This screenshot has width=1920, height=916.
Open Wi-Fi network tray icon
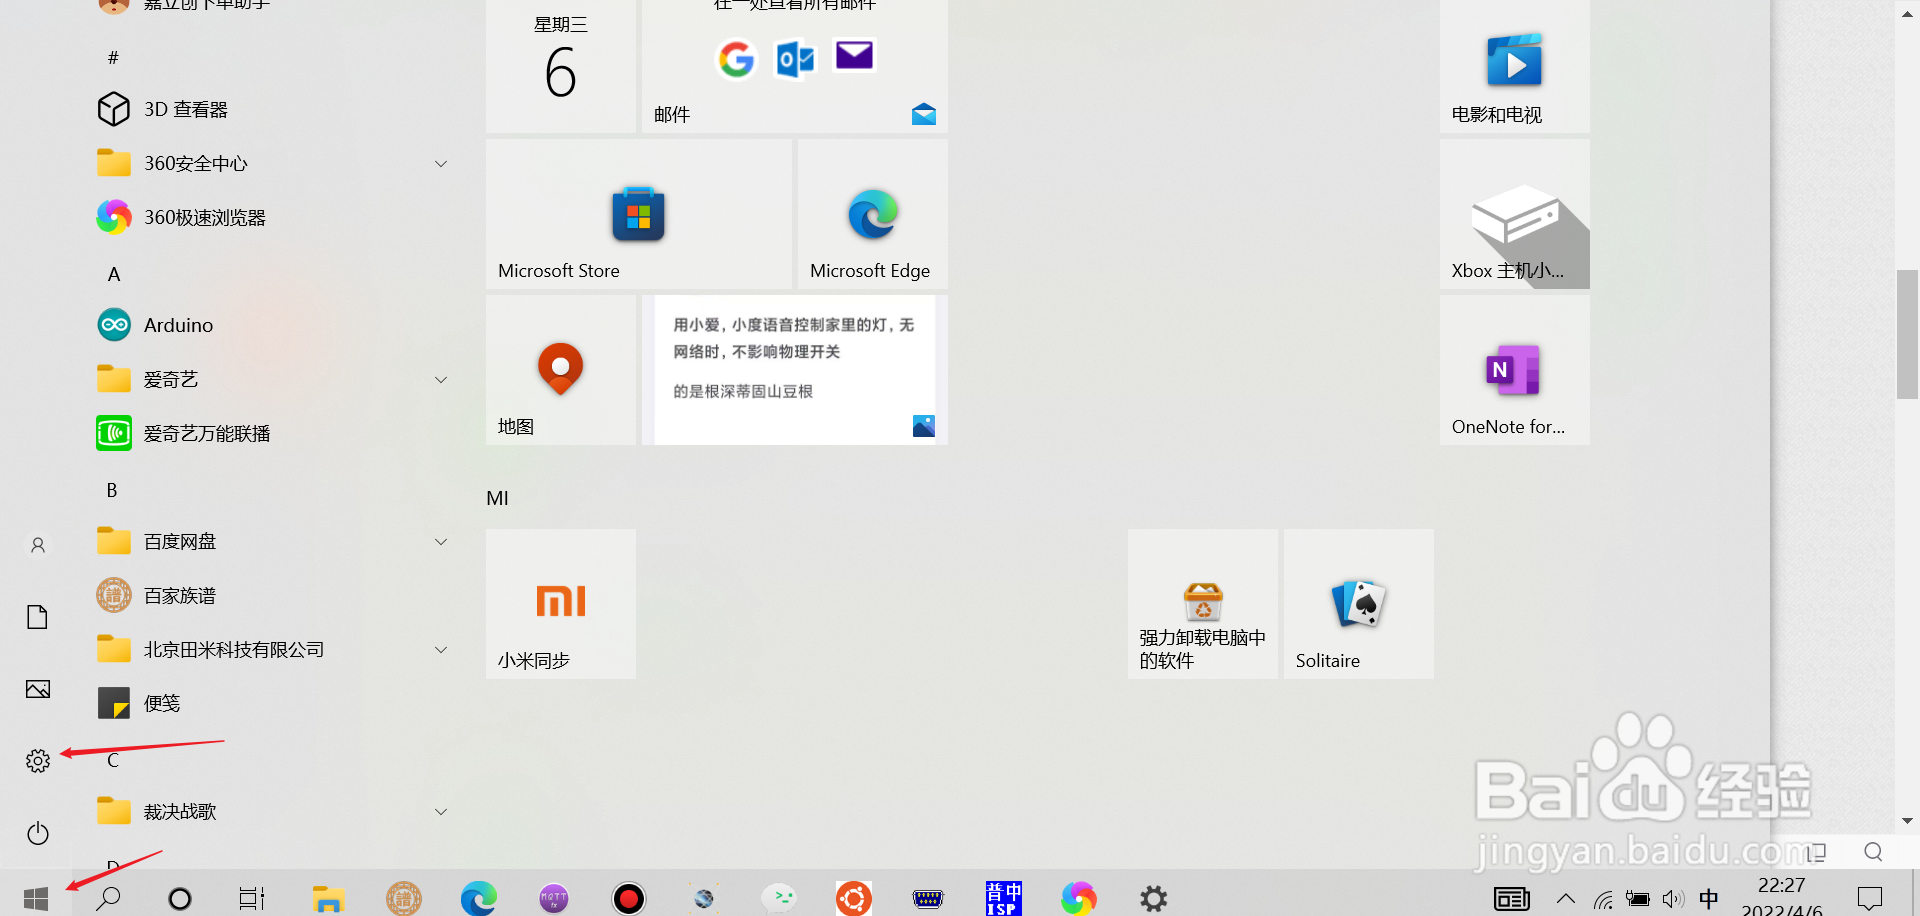[x=1603, y=899]
